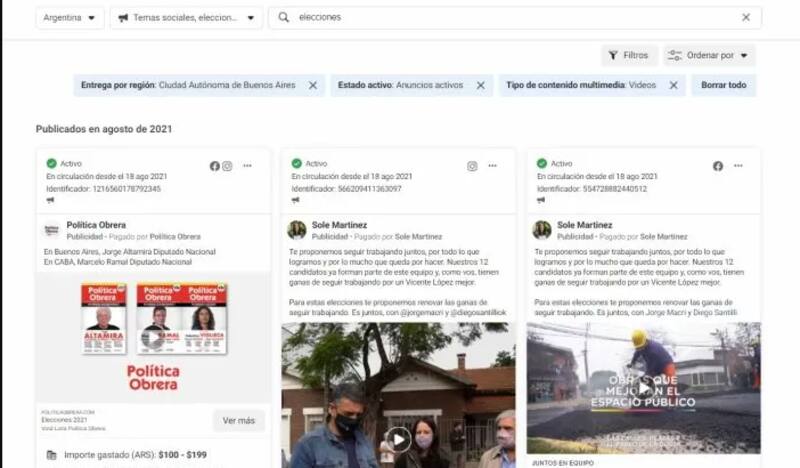The height and width of the screenshot is (468, 800).
Task: Open more options on the rightmost ad card
Action: click(x=738, y=166)
